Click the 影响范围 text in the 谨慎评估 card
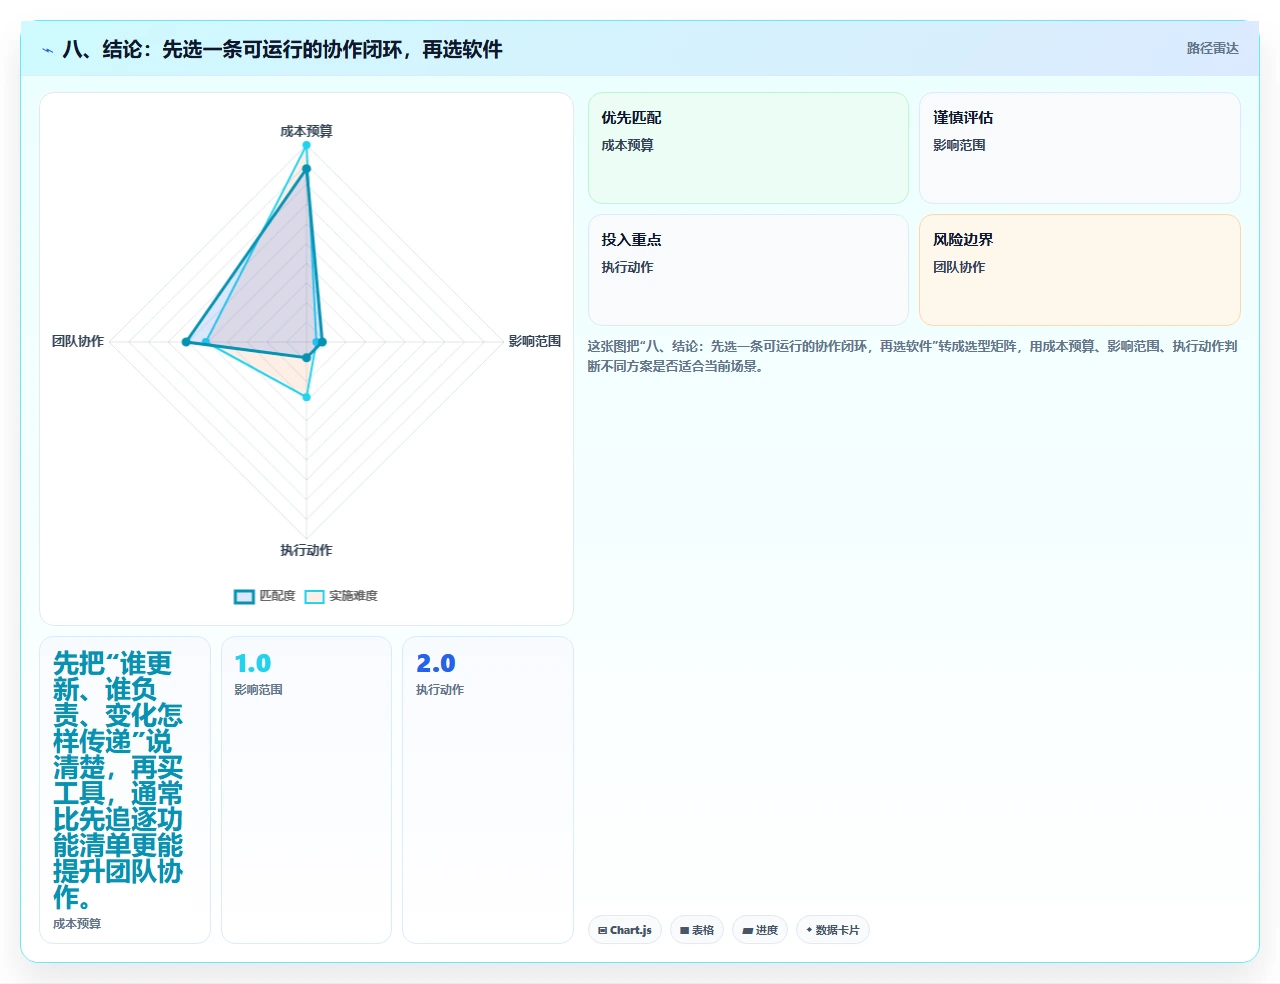The image size is (1280, 984). [x=959, y=145]
